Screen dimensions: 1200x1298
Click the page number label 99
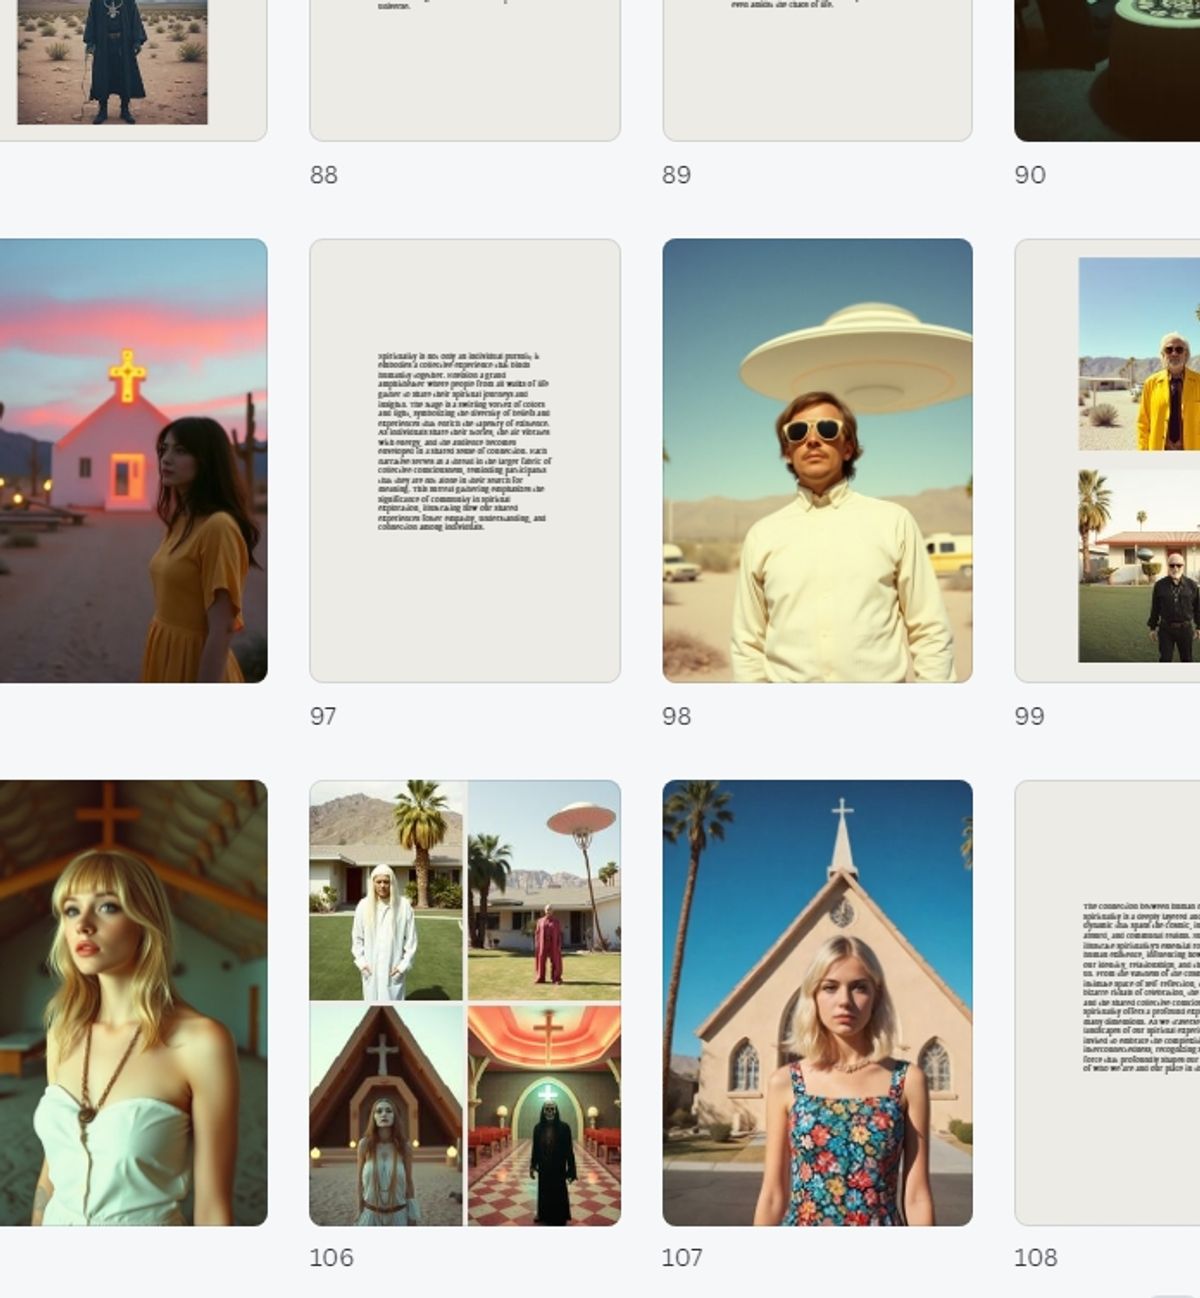point(1029,716)
